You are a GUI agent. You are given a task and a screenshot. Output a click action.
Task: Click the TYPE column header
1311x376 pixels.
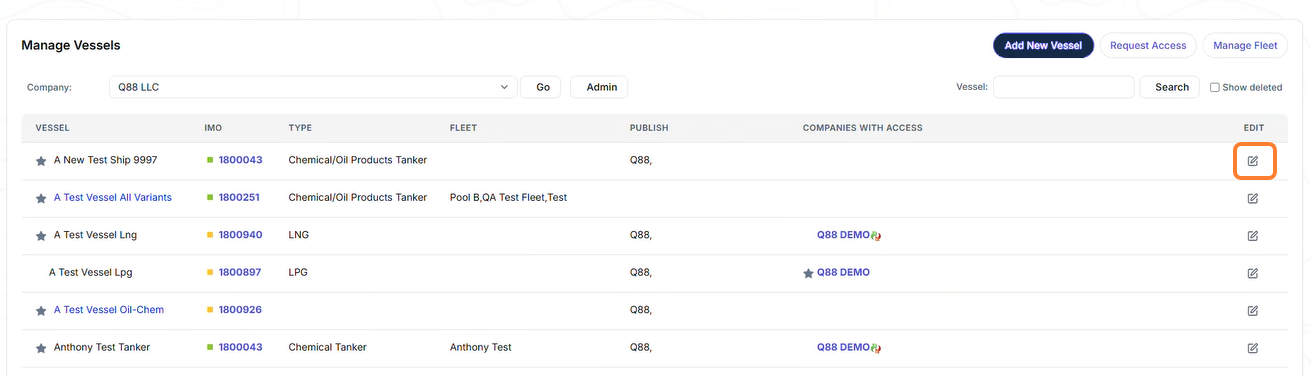click(300, 128)
